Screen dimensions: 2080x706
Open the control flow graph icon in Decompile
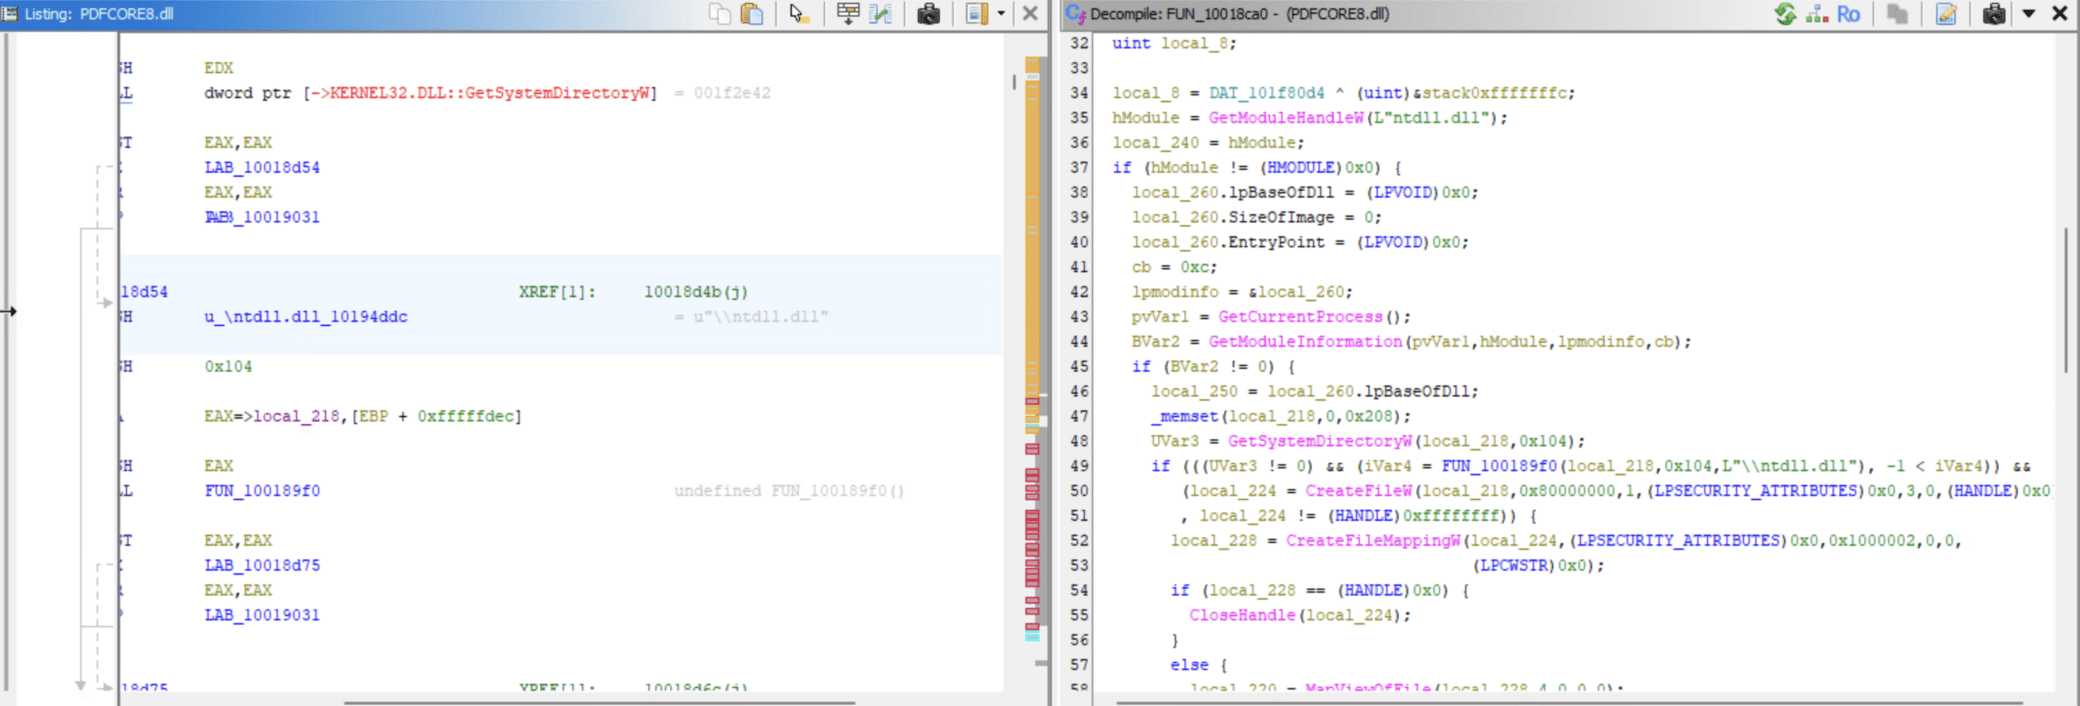pos(1817,14)
